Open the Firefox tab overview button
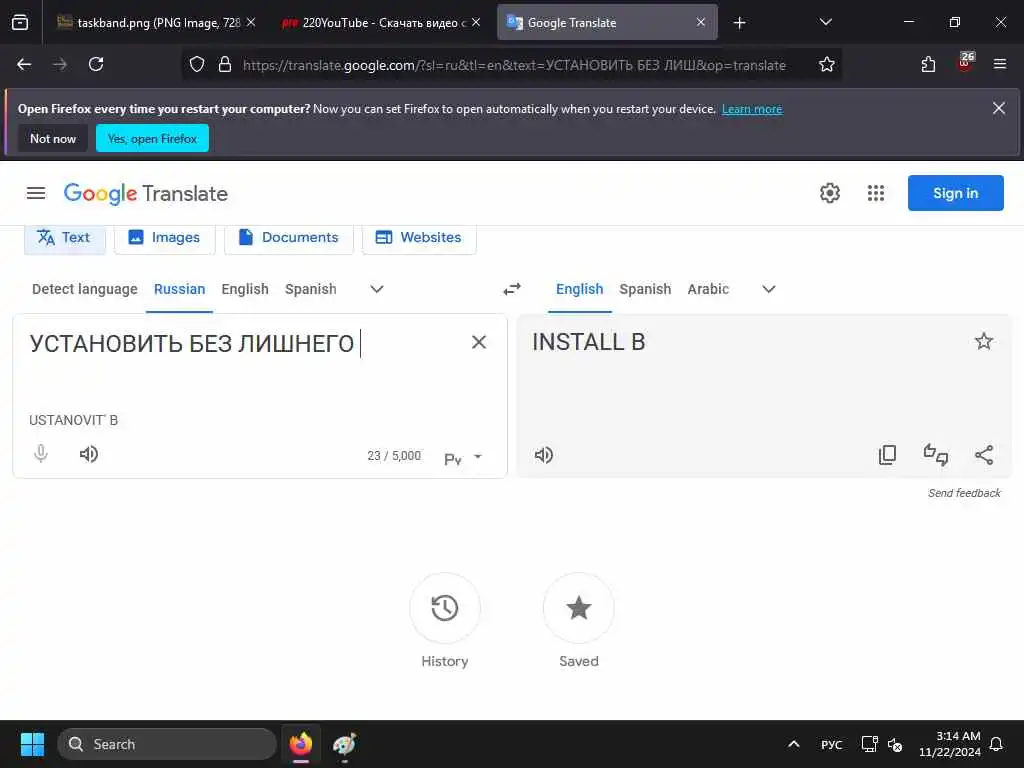Screen dimensions: 1024x768 (20, 23)
